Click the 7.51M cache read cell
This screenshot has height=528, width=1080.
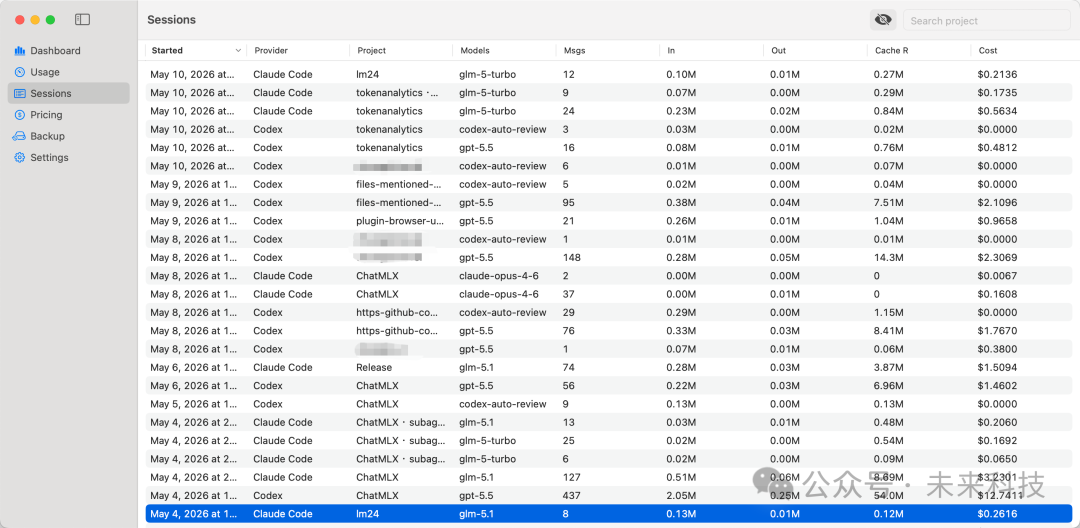[889, 202]
